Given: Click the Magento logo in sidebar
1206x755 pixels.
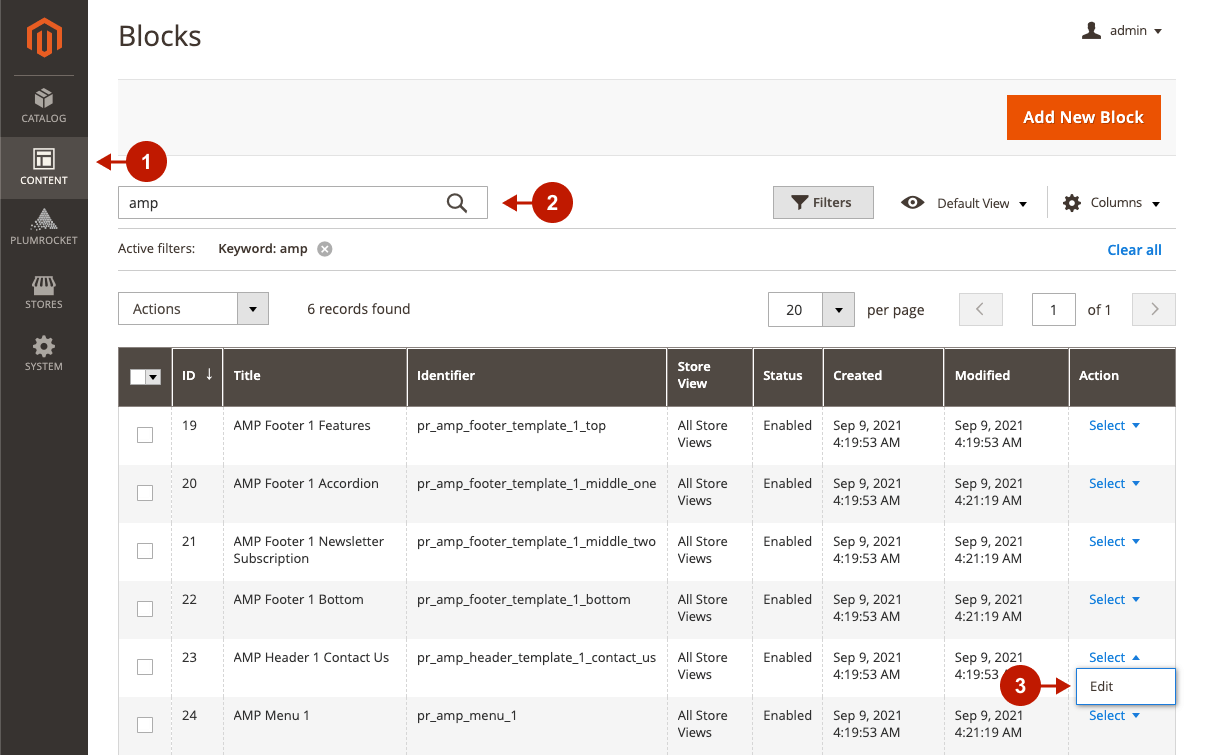Looking at the screenshot, I should pos(44,38).
